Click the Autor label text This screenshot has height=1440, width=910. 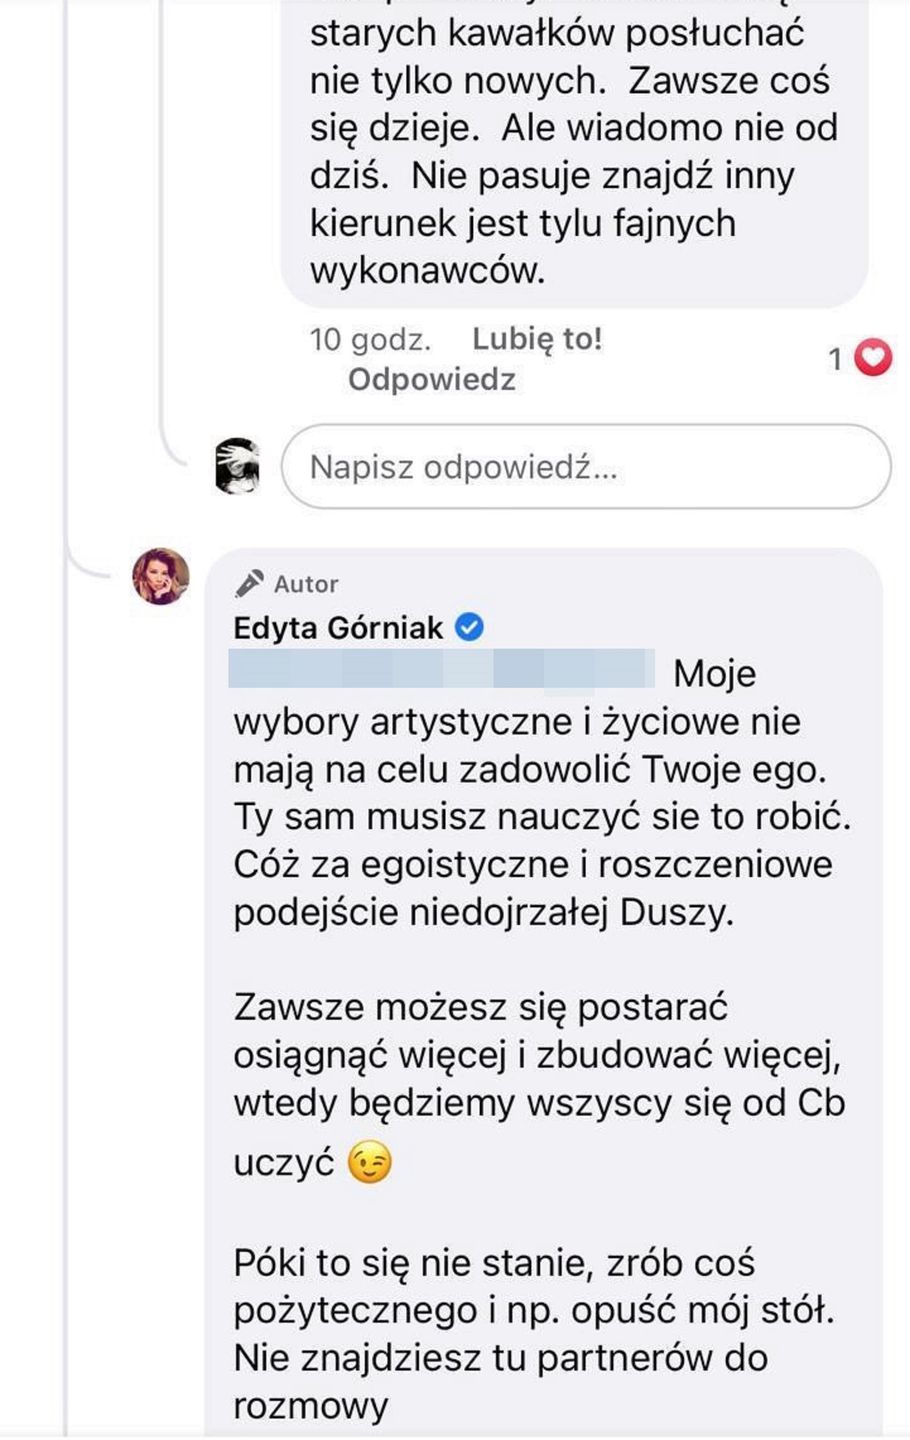[305, 583]
